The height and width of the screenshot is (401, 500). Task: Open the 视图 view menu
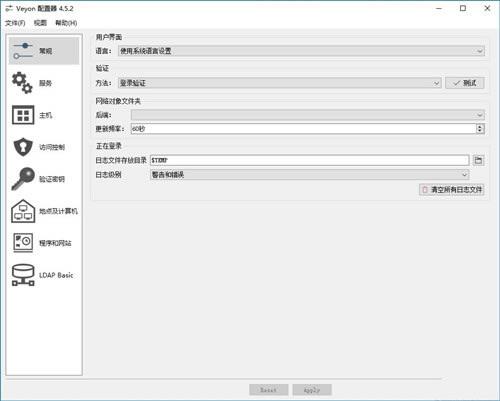pos(40,23)
